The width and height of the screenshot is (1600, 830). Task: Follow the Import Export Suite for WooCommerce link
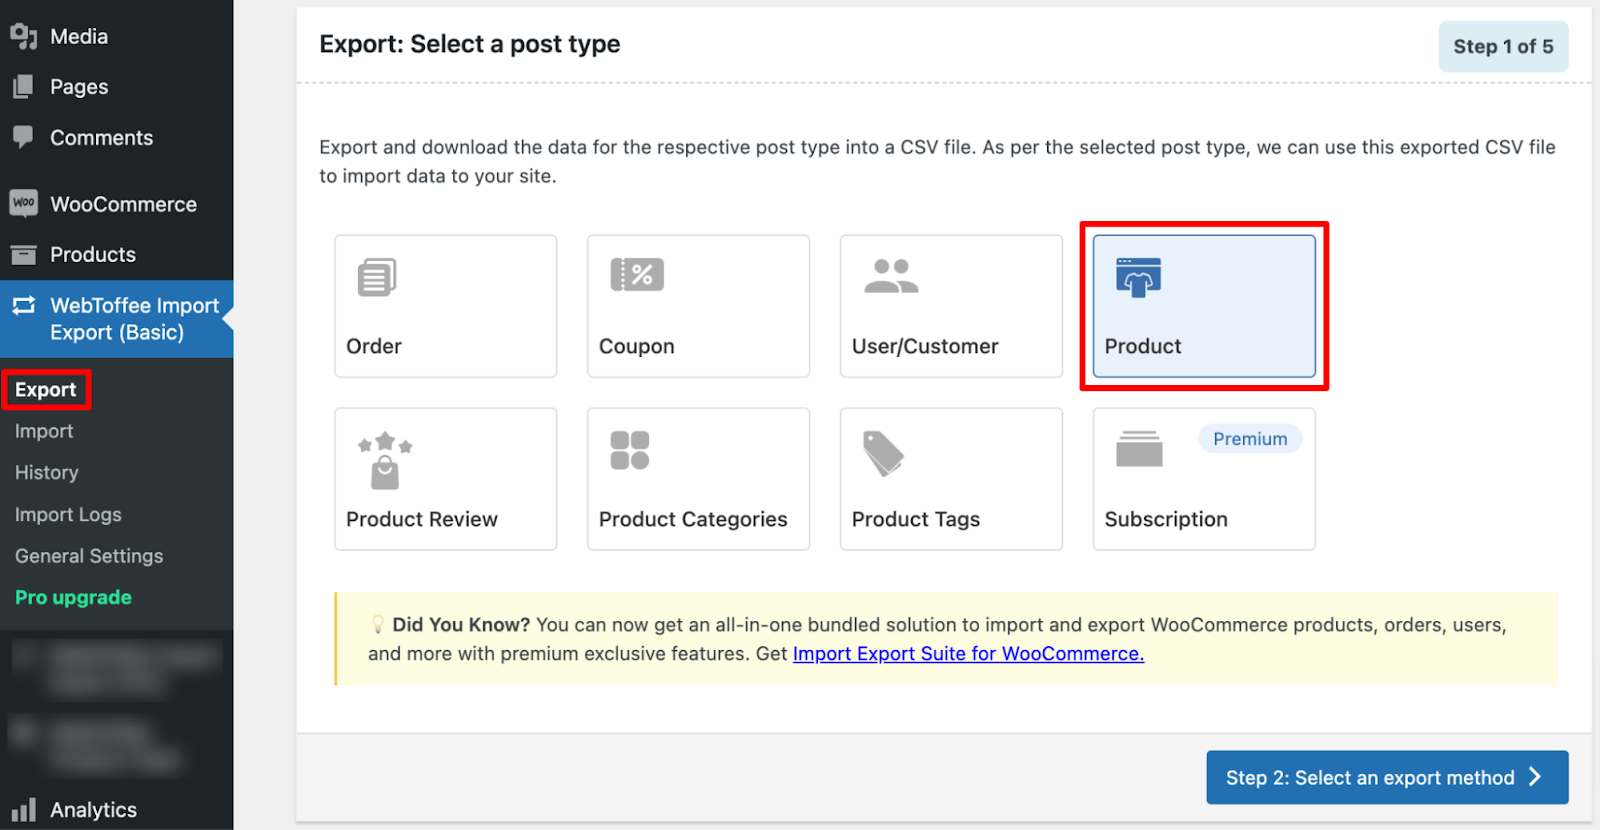pos(967,654)
